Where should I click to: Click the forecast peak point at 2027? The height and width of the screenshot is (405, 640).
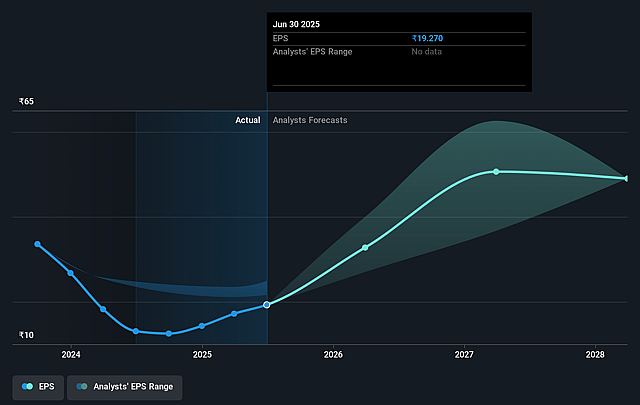point(496,172)
